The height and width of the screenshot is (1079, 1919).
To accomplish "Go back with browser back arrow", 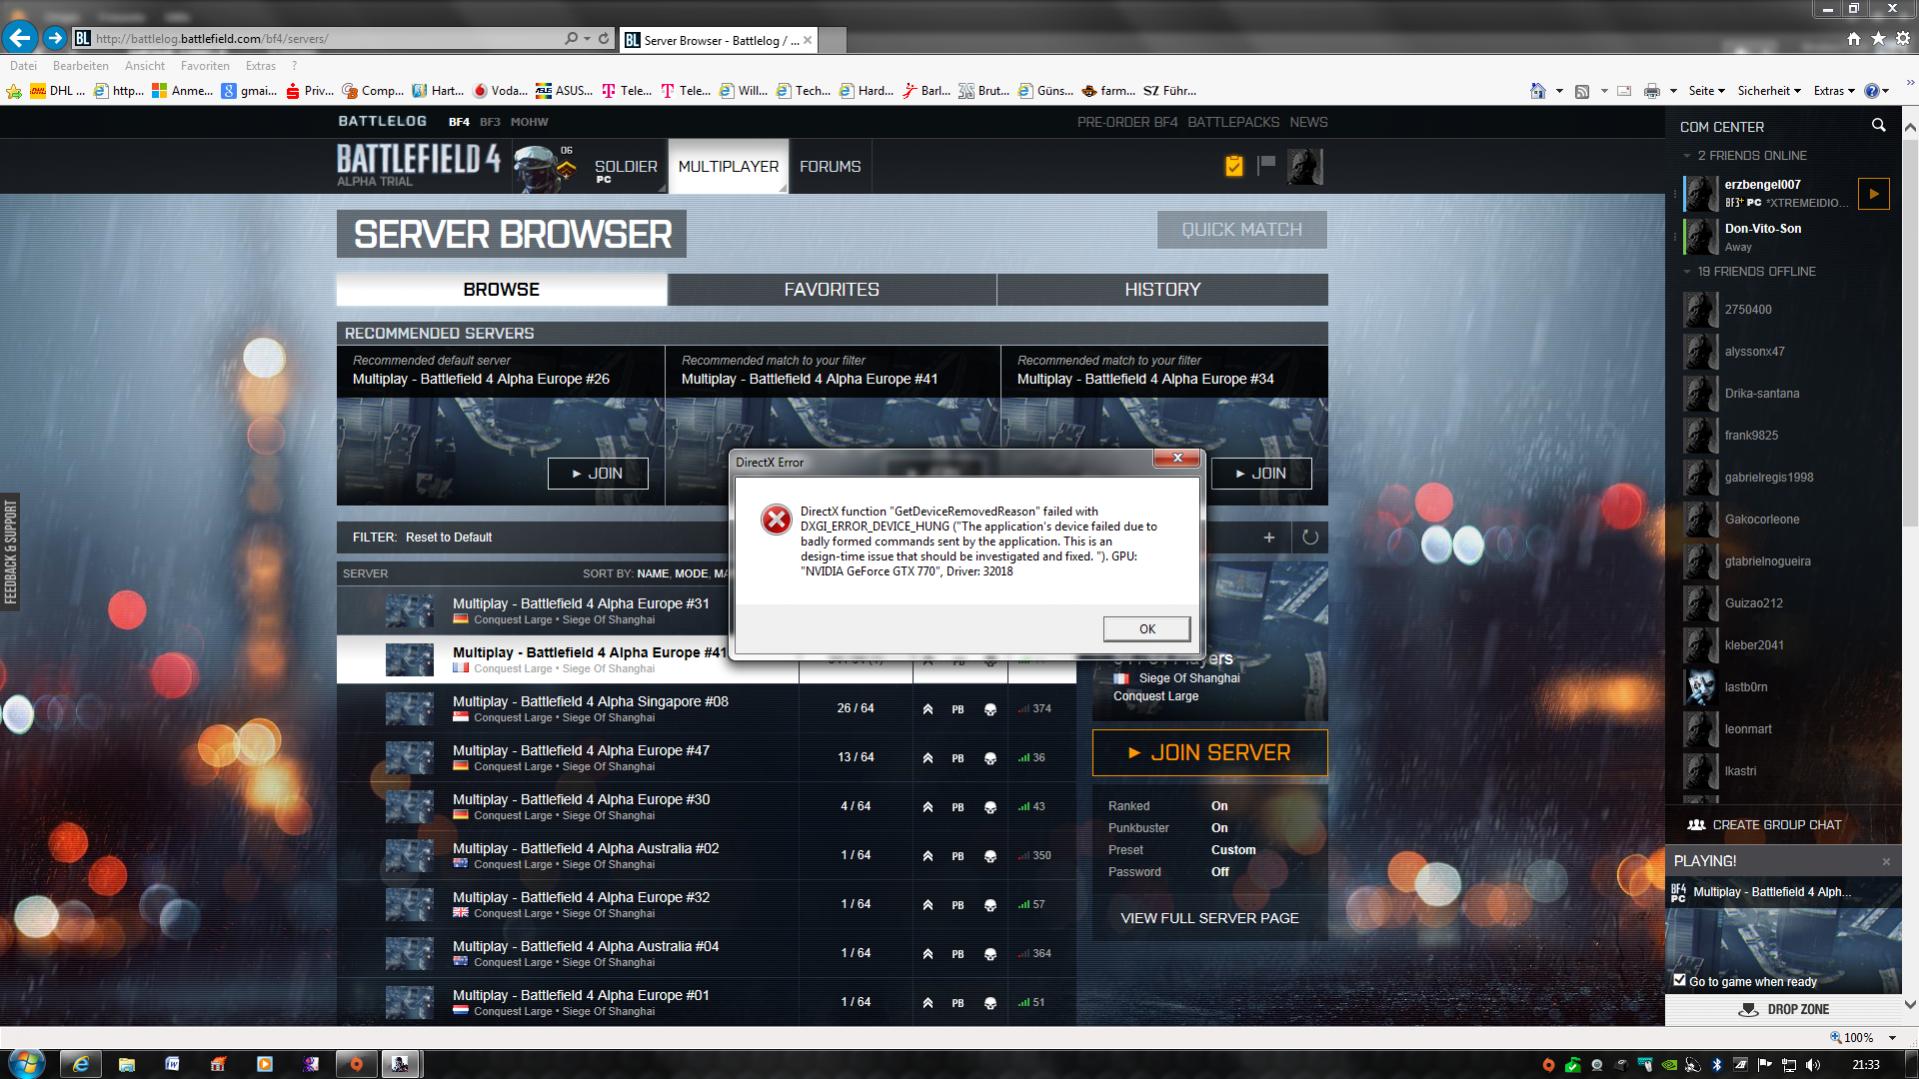I will 19,38.
